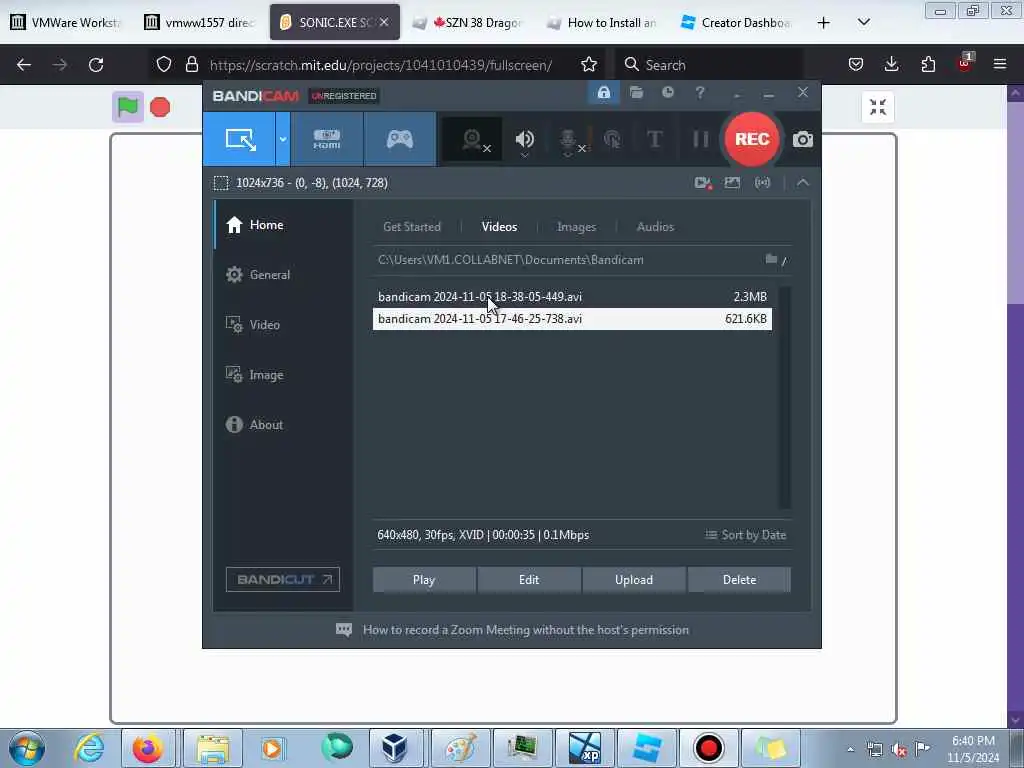Image resolution: width=1024 pixels, height=768 pixels.
Task: Save page to Pocket icon
Action: (856, 65)
